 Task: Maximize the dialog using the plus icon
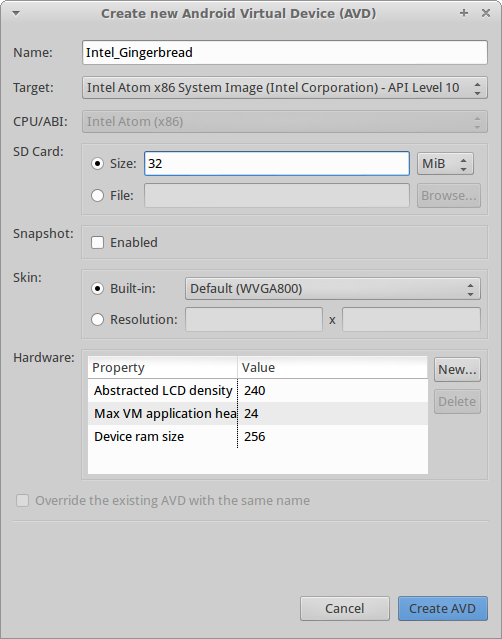point(464,13)
